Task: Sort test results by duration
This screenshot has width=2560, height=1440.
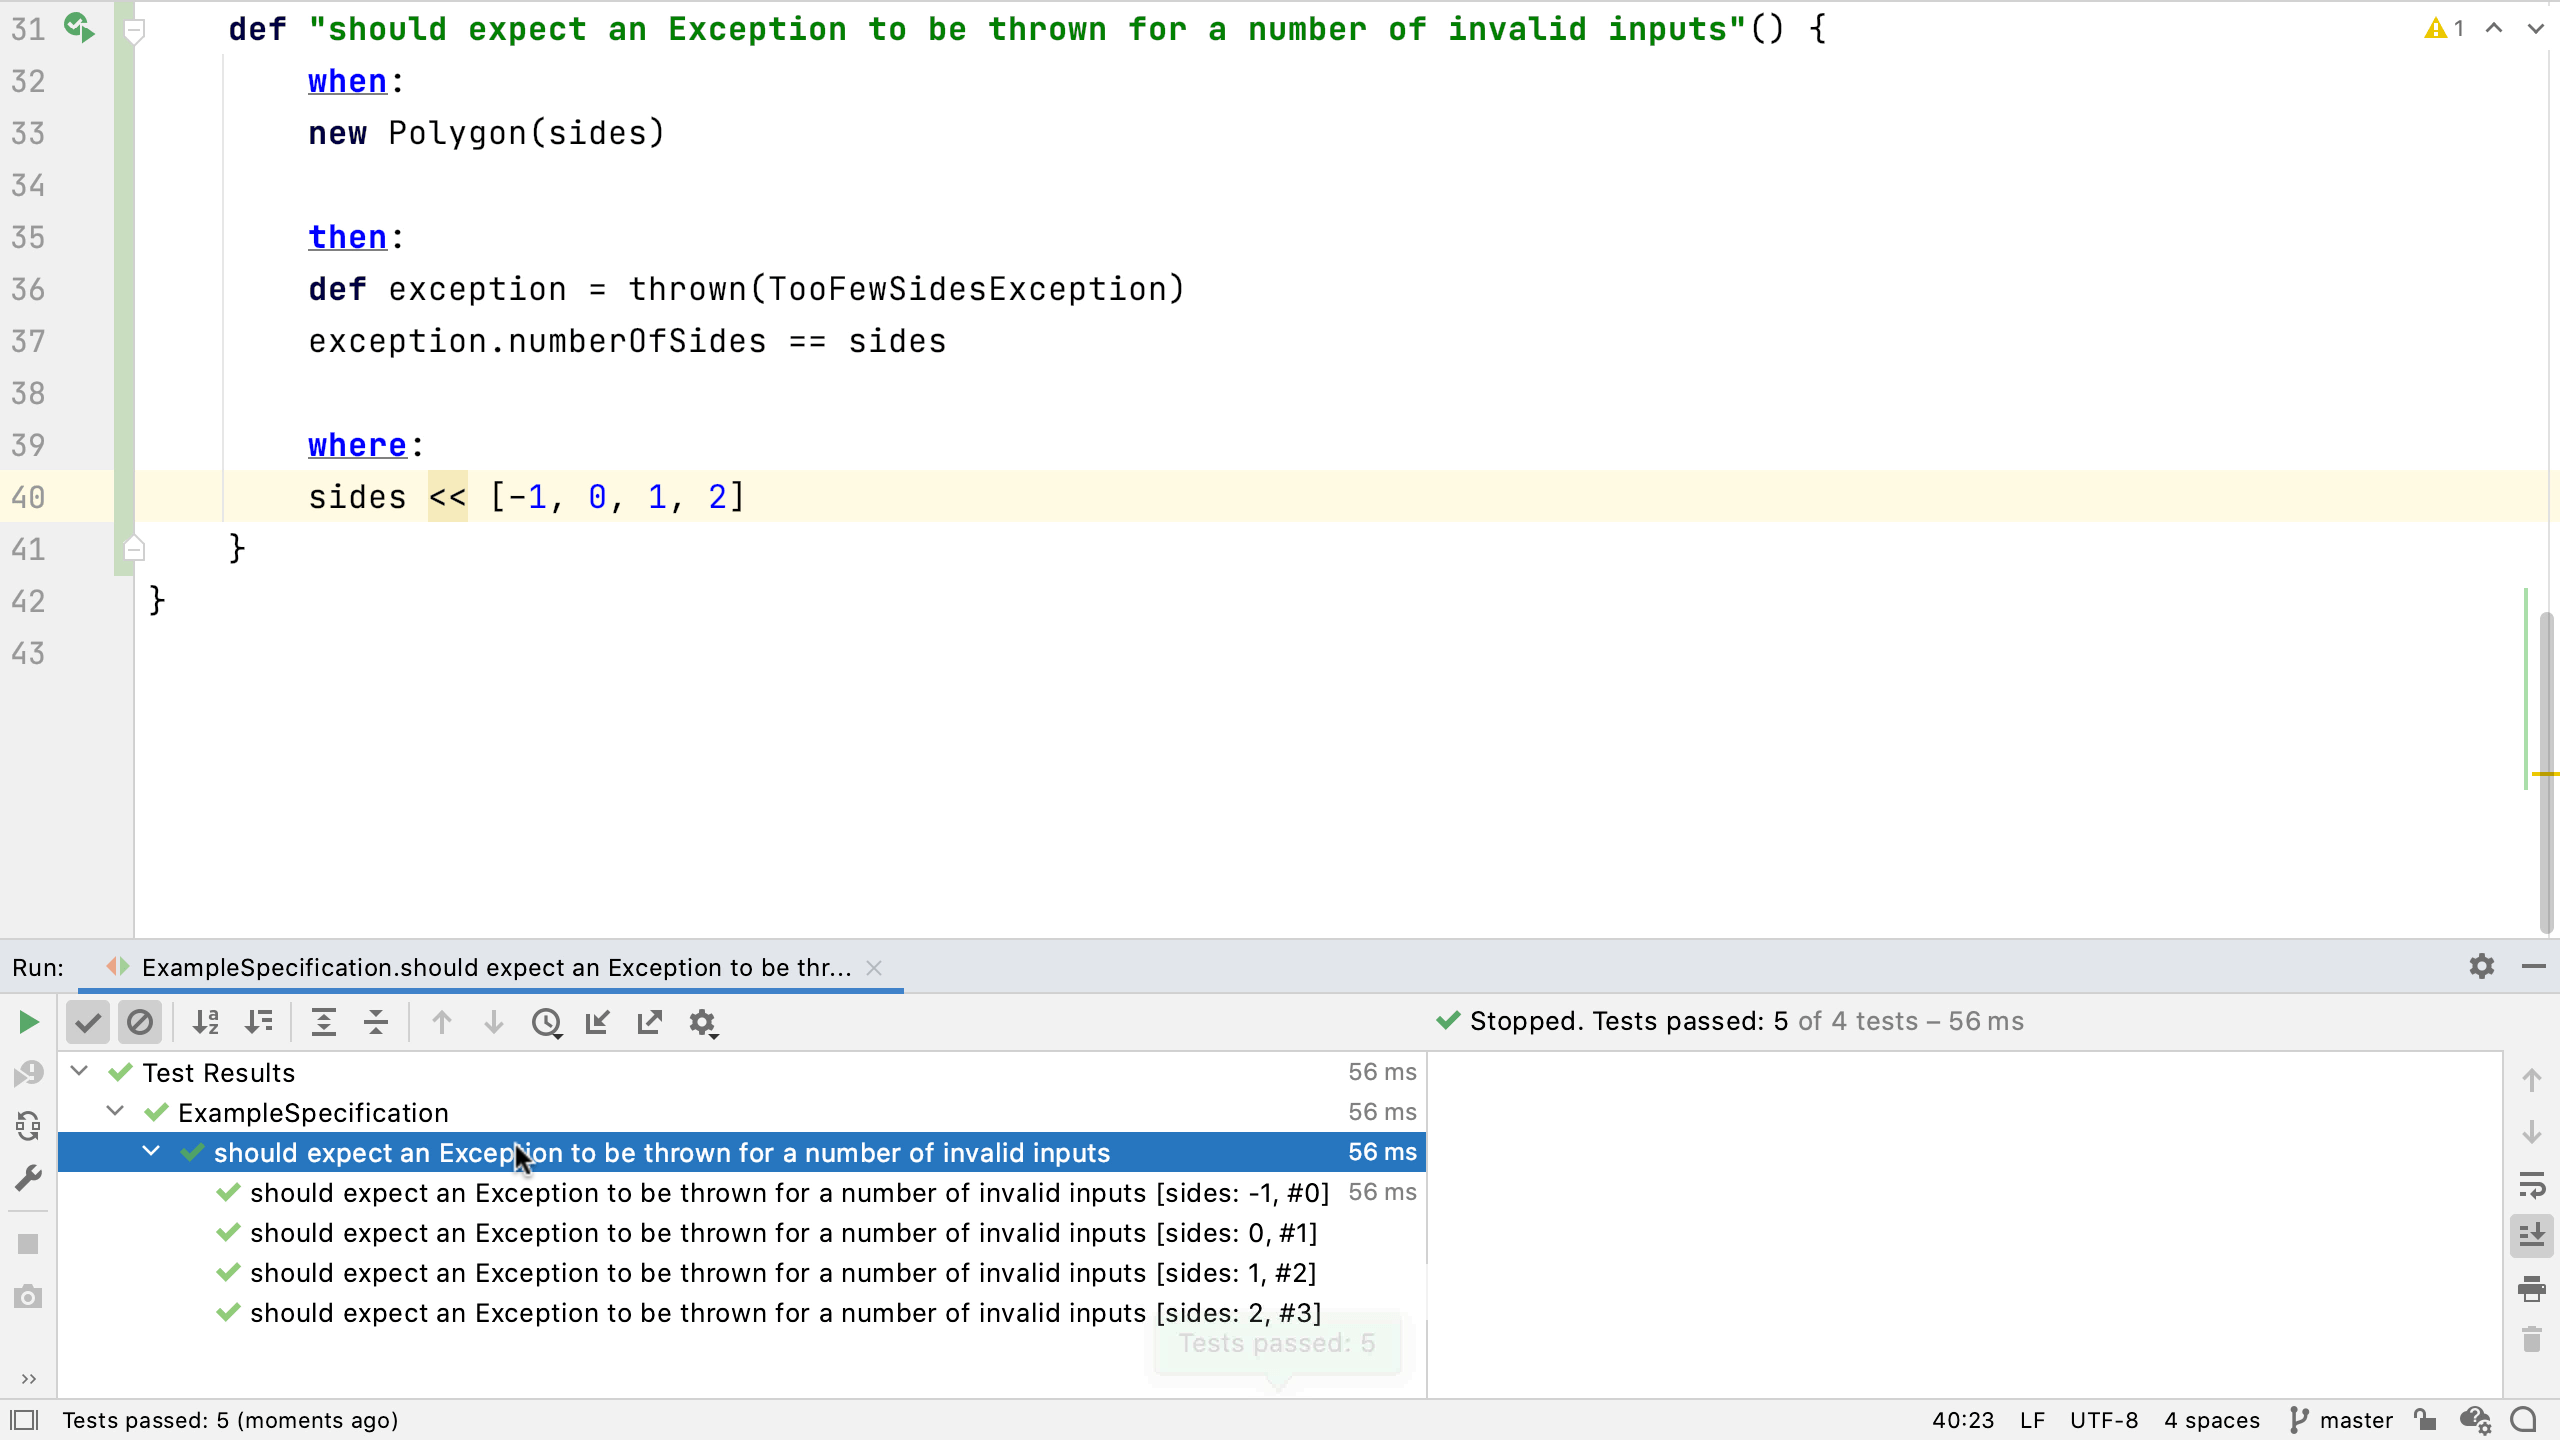Action: point(259,1022)
